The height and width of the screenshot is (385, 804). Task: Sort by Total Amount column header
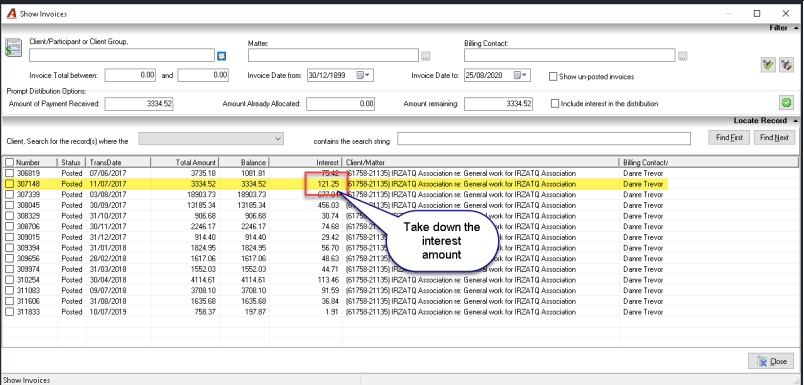click(184, 163)
